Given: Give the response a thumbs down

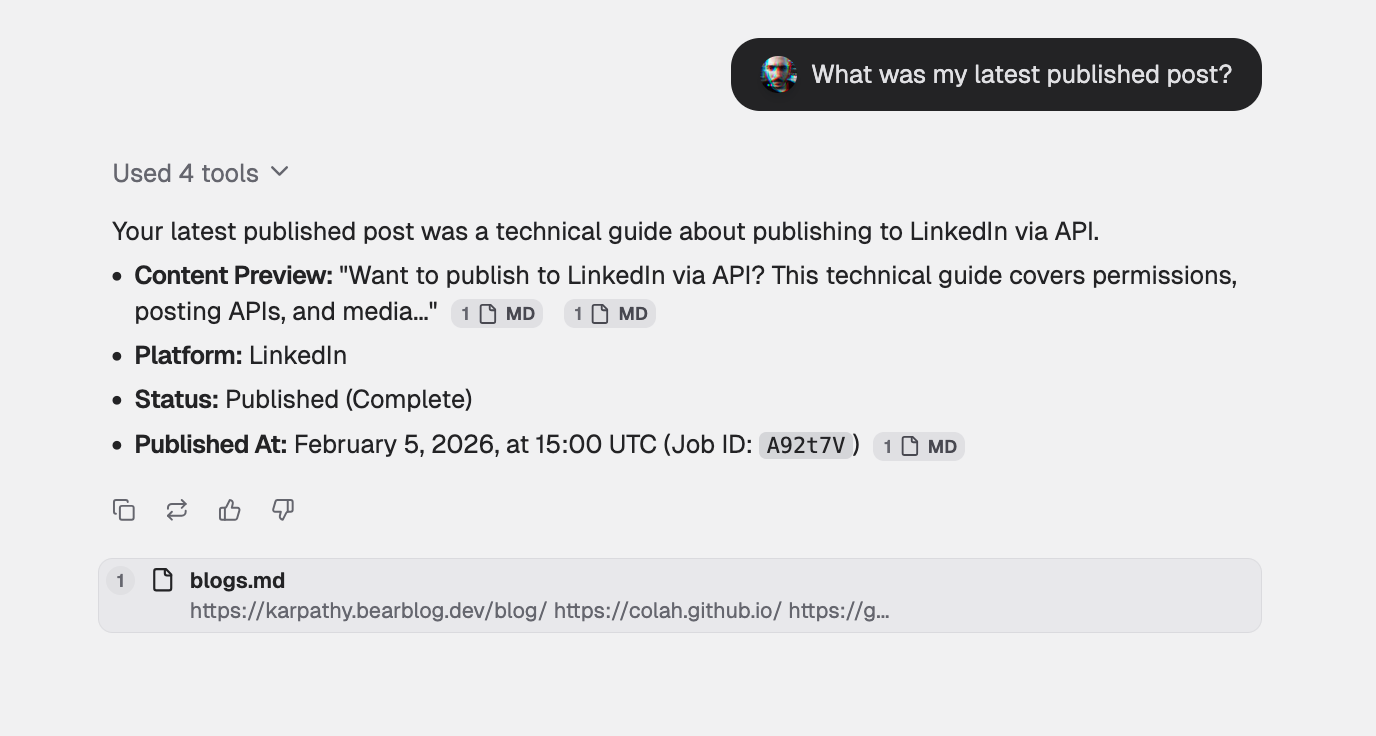Looking at the screenshot, I should (x=282, y=510).
